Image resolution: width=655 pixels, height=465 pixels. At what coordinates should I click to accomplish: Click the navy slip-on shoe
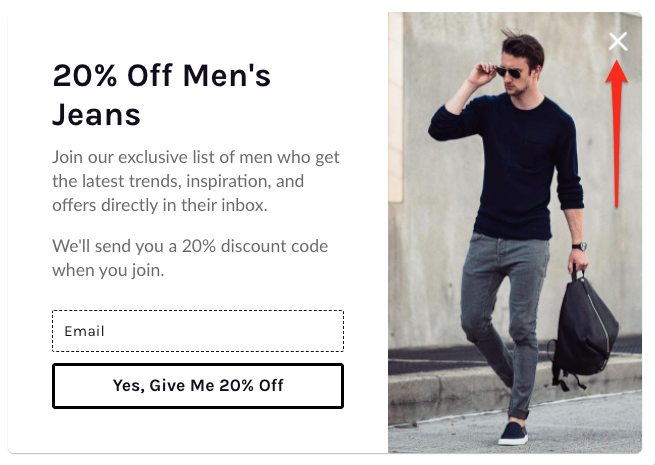513,434
